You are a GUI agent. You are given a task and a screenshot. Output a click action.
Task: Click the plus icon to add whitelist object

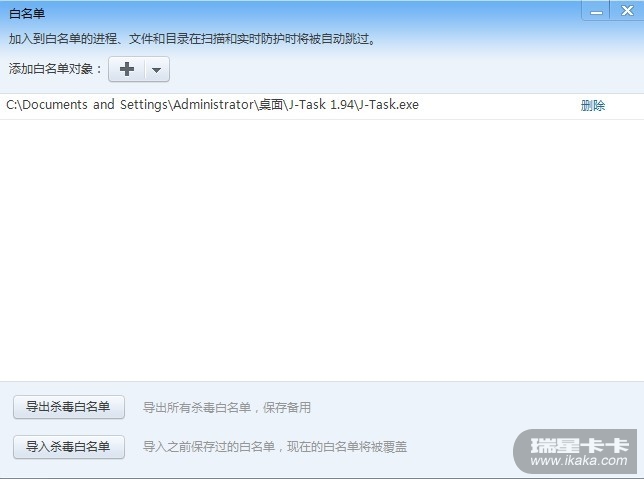[127, 69]
